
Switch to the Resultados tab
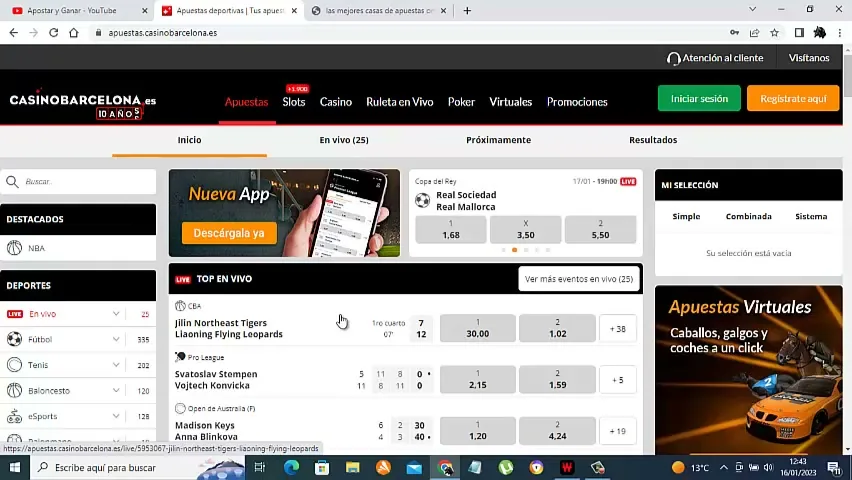[x=653, y=140]
